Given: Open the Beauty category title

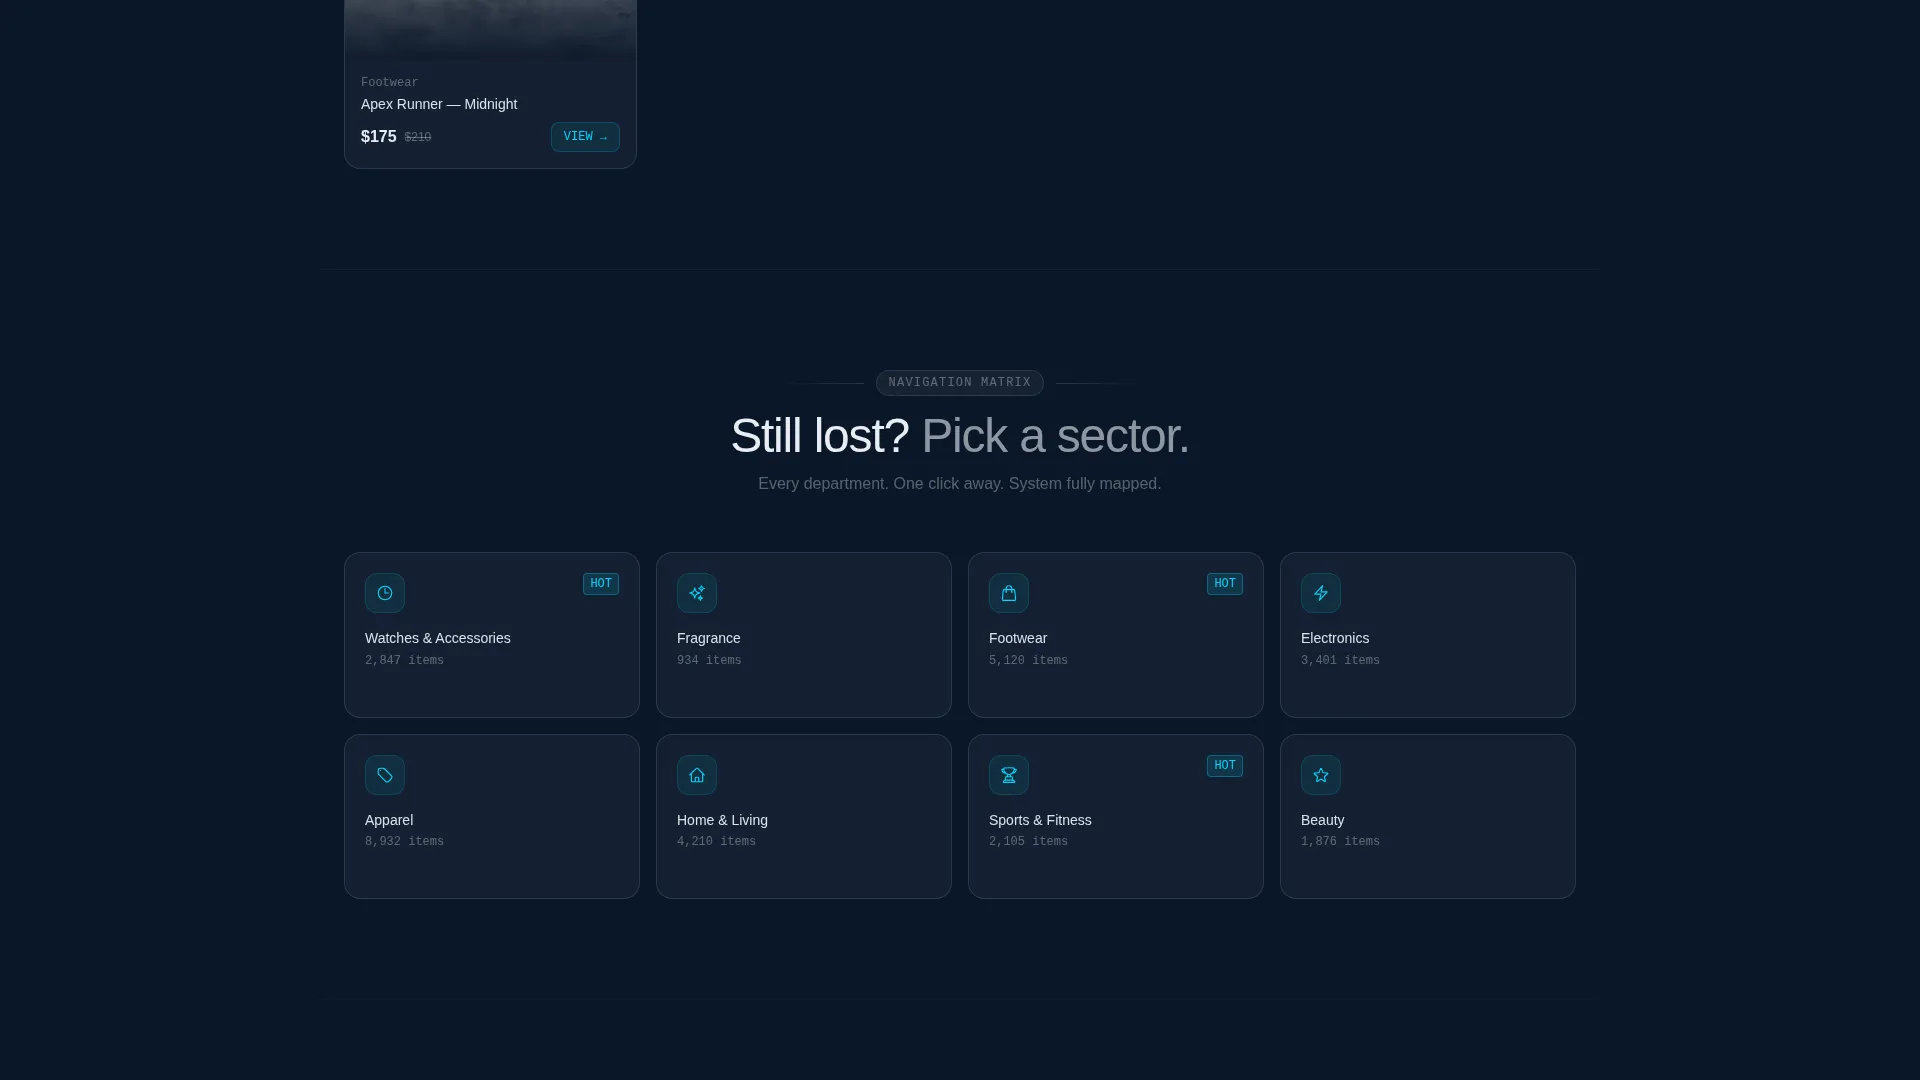Looking at the screenshot, I should pyautogui.click(x=1323, y=820).
